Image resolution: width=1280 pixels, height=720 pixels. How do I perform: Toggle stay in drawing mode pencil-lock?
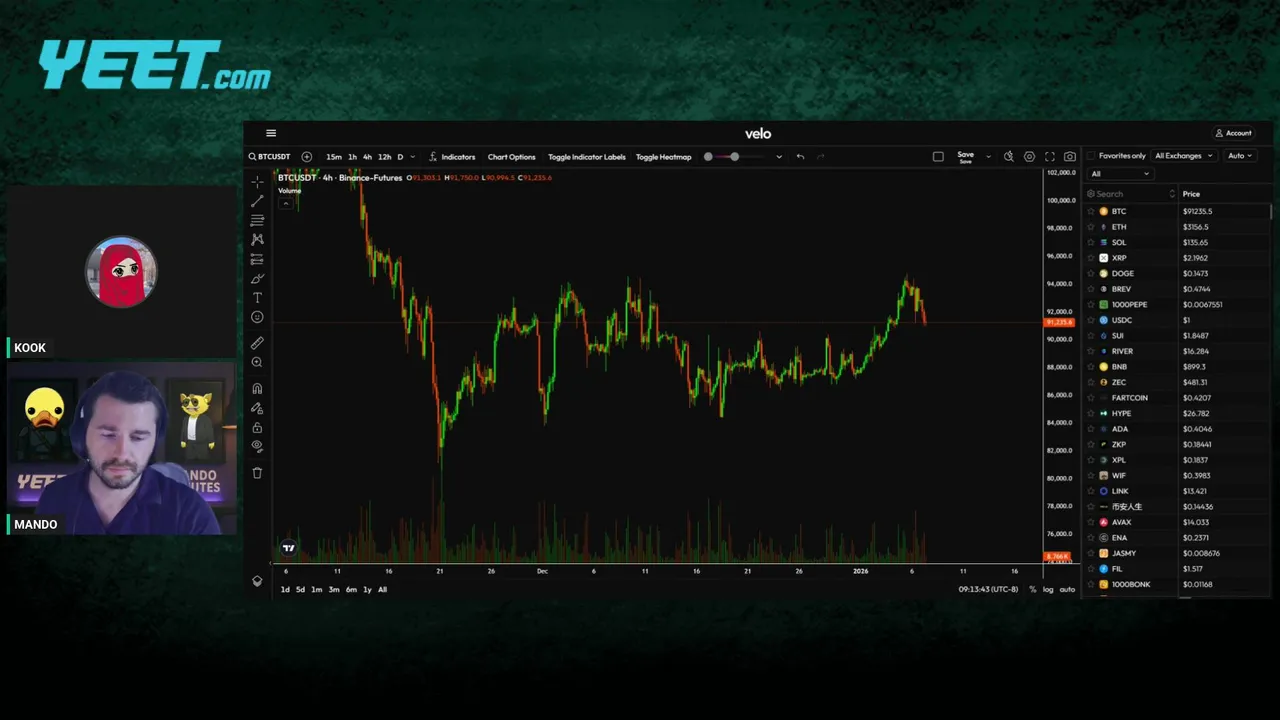tap(257, 408)
